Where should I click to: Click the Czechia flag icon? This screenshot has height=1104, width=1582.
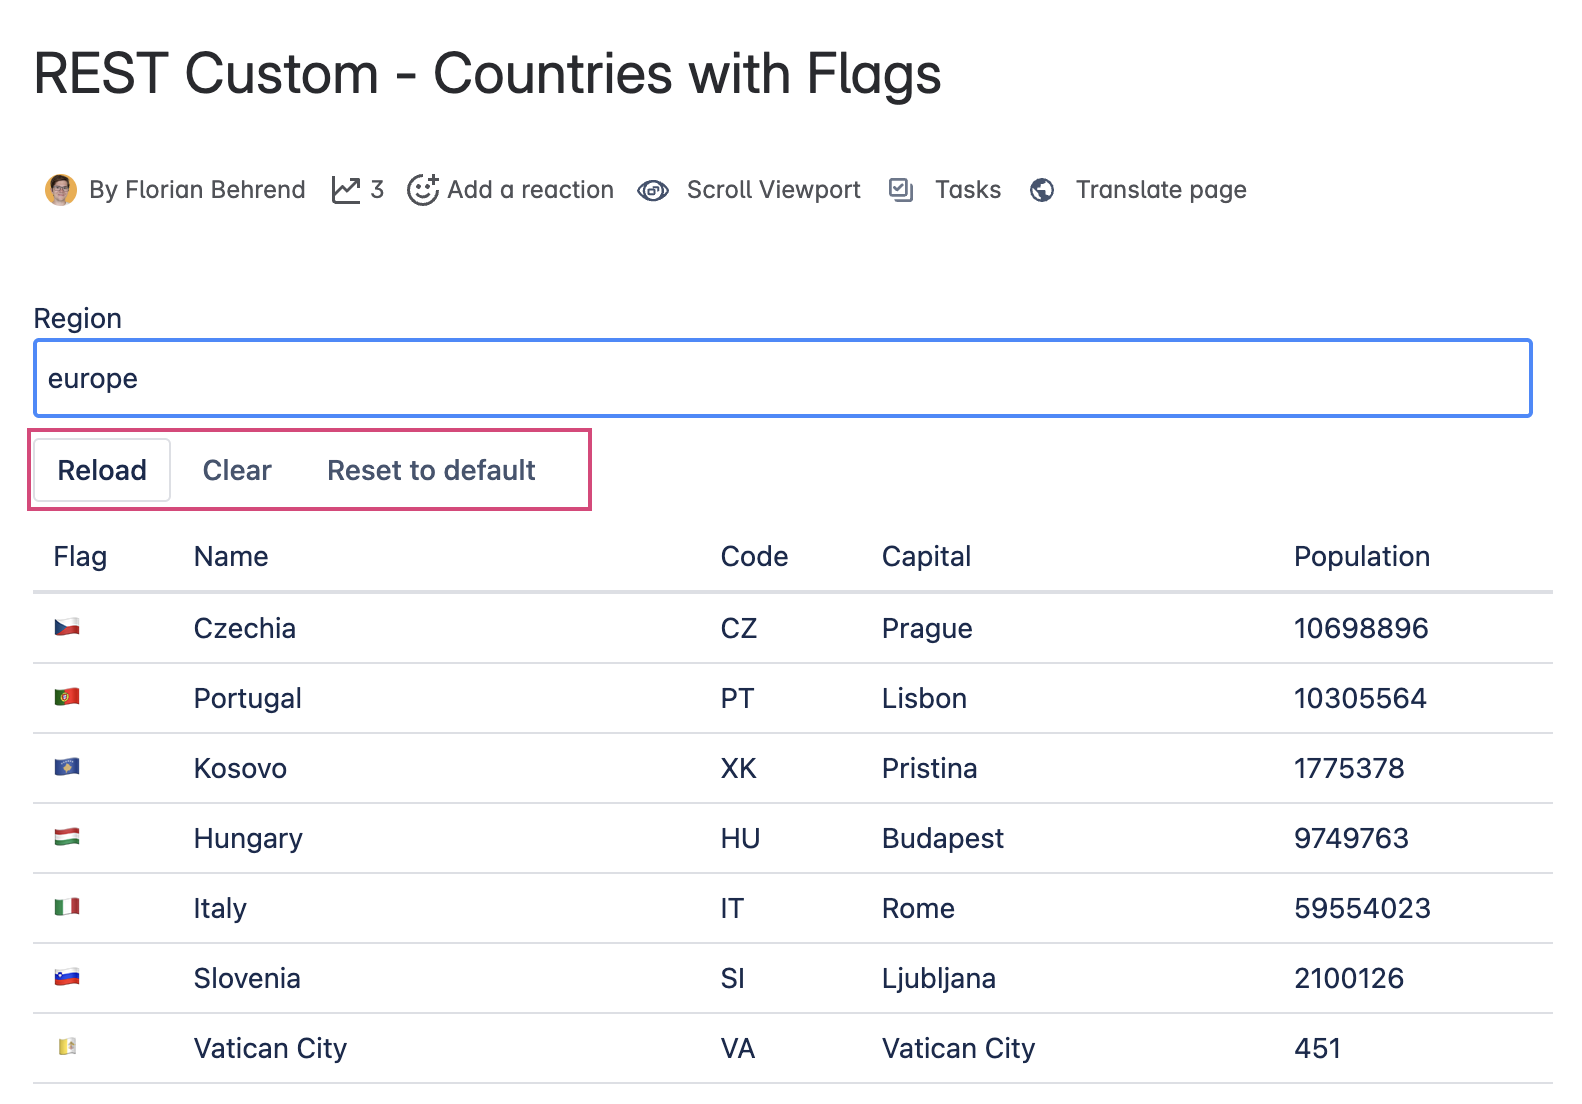coord(67,628)
